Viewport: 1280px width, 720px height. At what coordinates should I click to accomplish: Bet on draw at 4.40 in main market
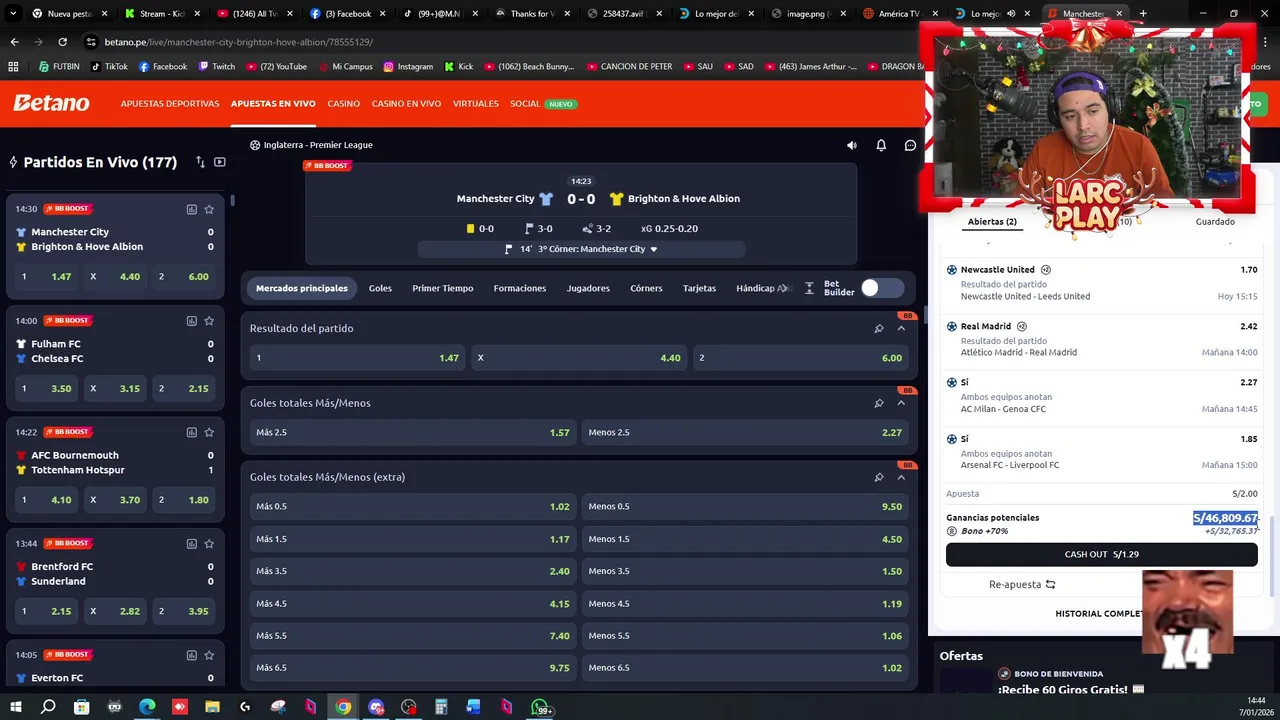[x=579, y=358]
